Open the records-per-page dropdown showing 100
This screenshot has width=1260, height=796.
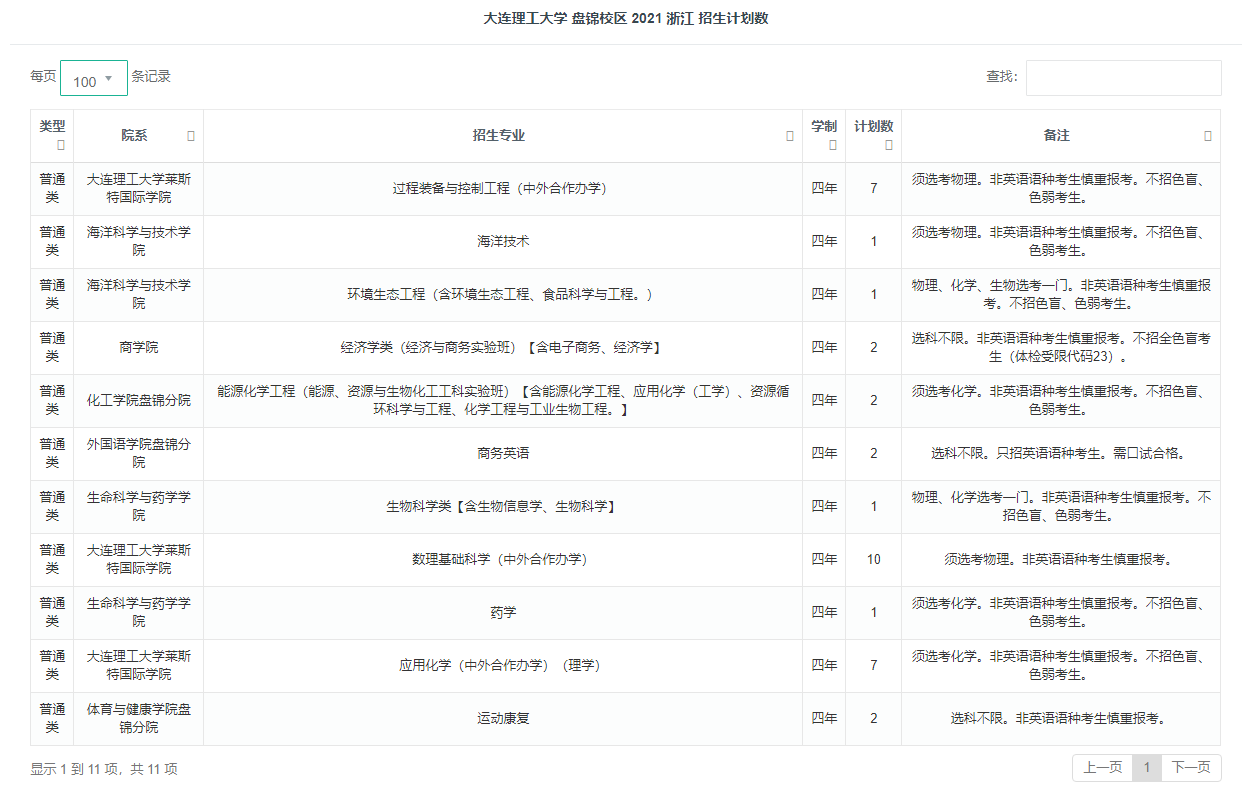pos(94,78)
